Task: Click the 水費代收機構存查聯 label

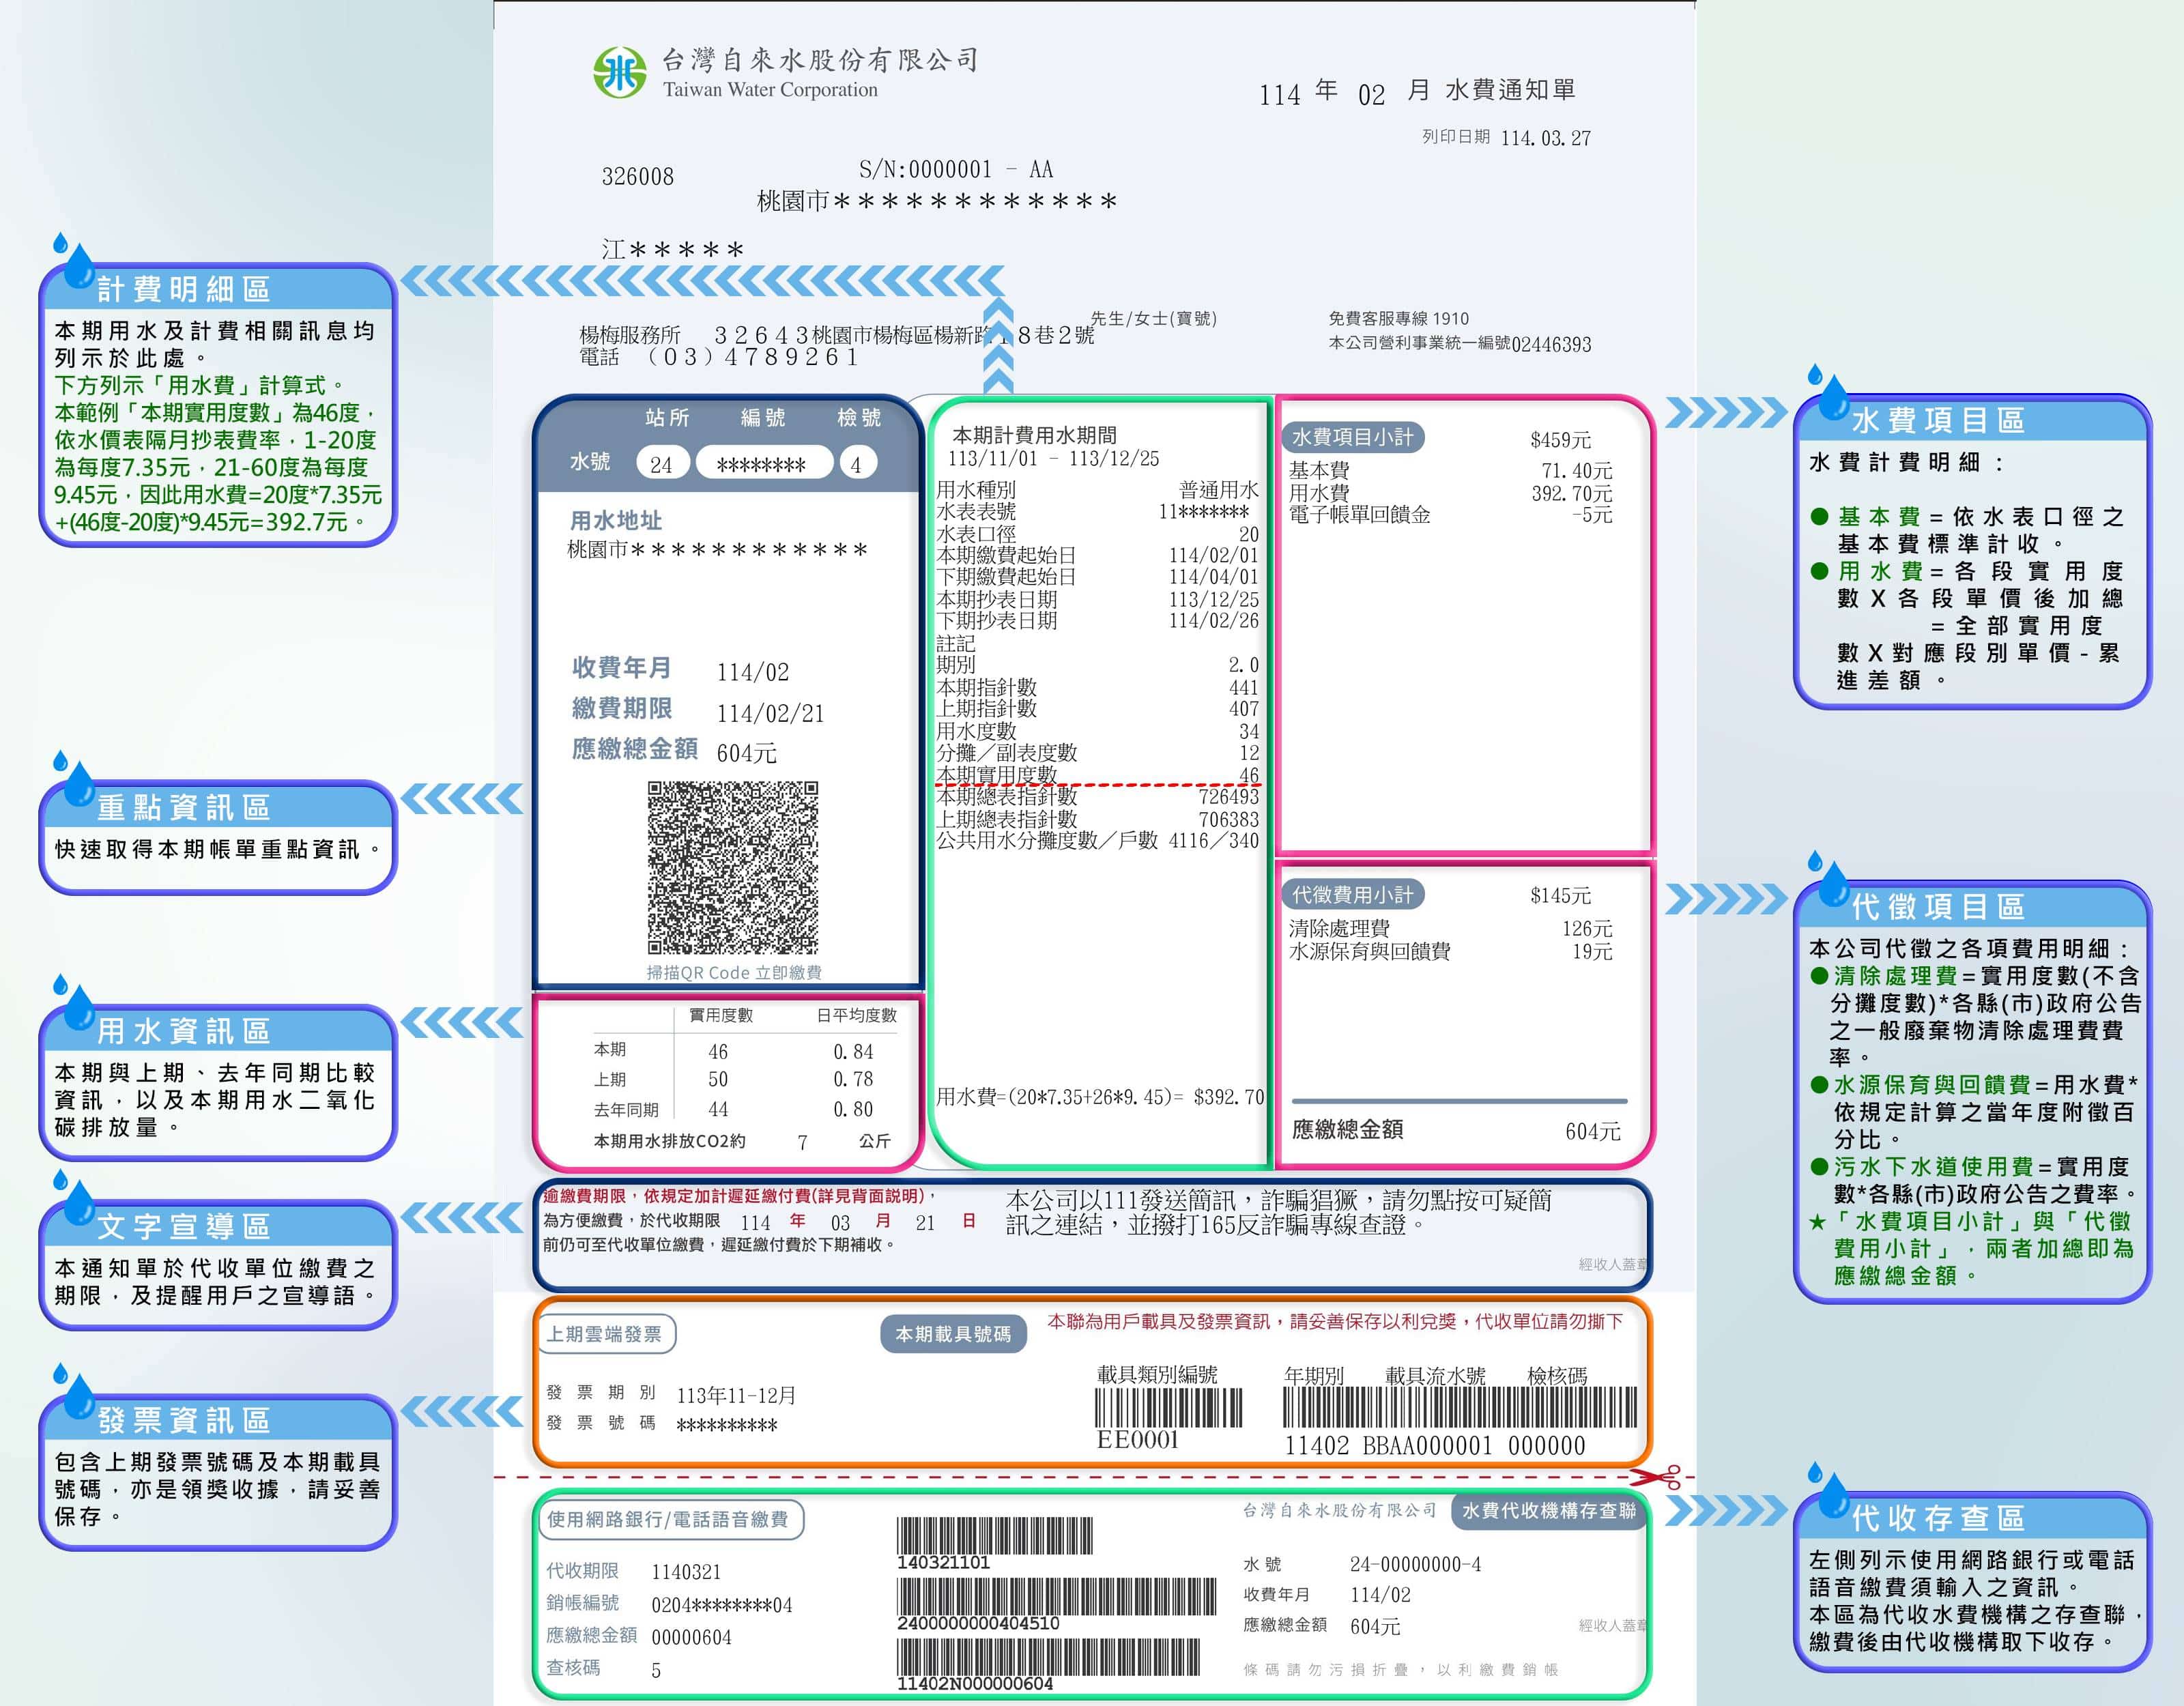Action: click(1548, 1510)
